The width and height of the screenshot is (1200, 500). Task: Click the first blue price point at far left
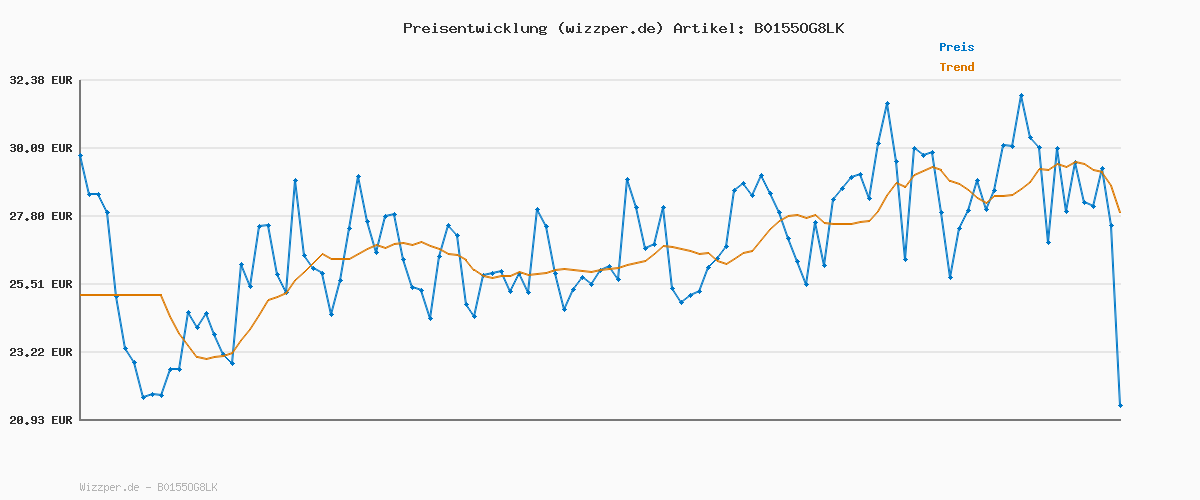(x=81, y=156)
